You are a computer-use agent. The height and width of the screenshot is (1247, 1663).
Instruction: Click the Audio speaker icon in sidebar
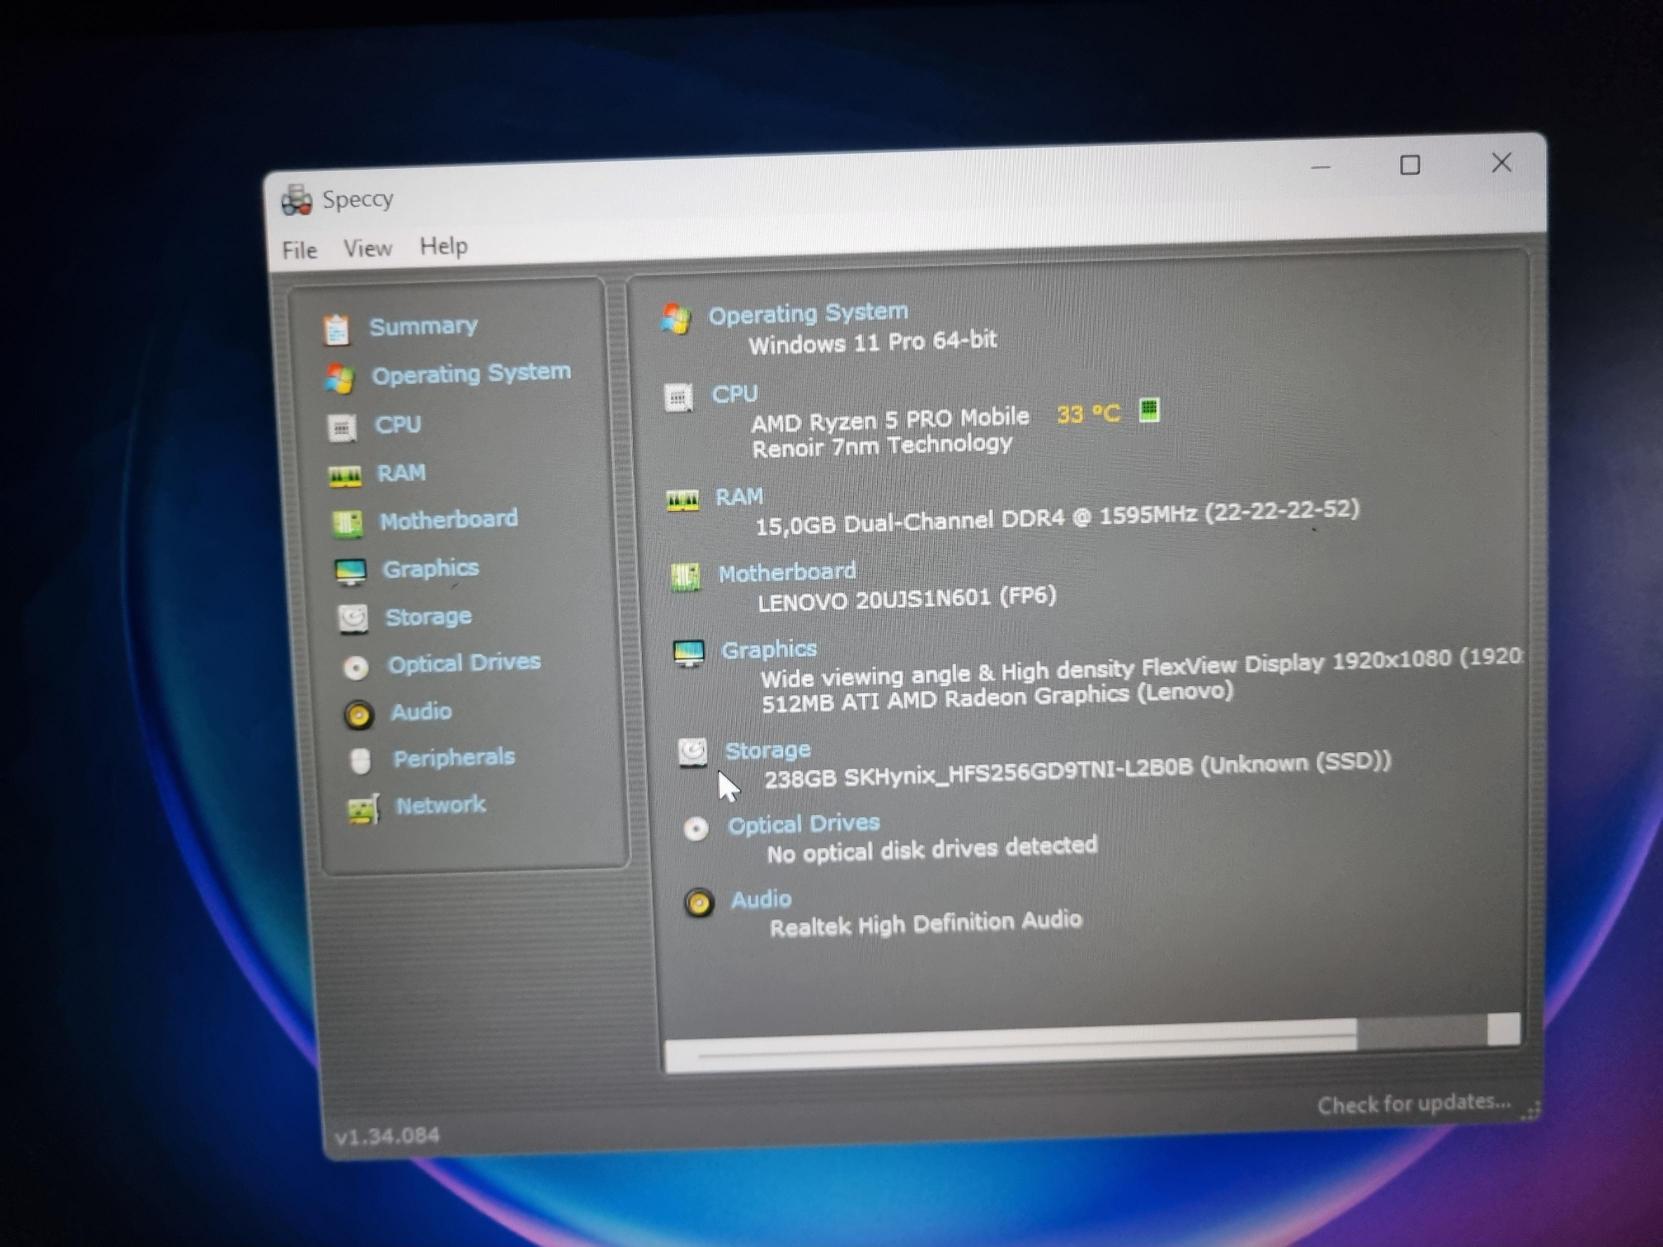[x=358, y=714]
